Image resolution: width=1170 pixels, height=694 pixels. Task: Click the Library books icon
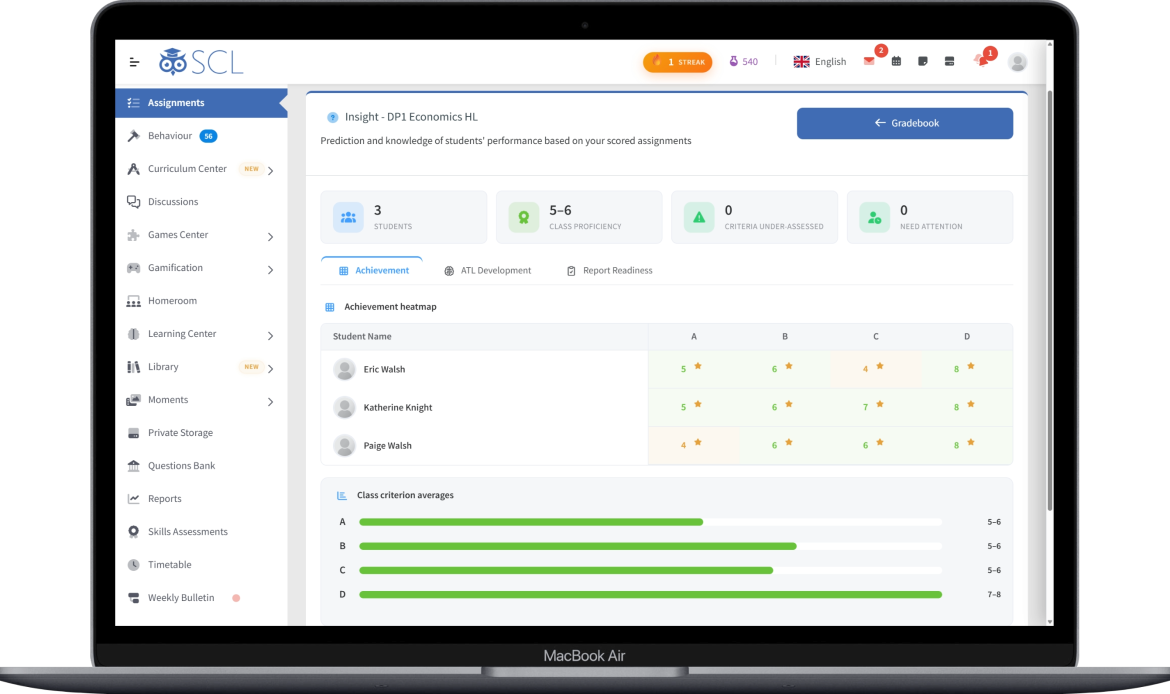[134, 366]
